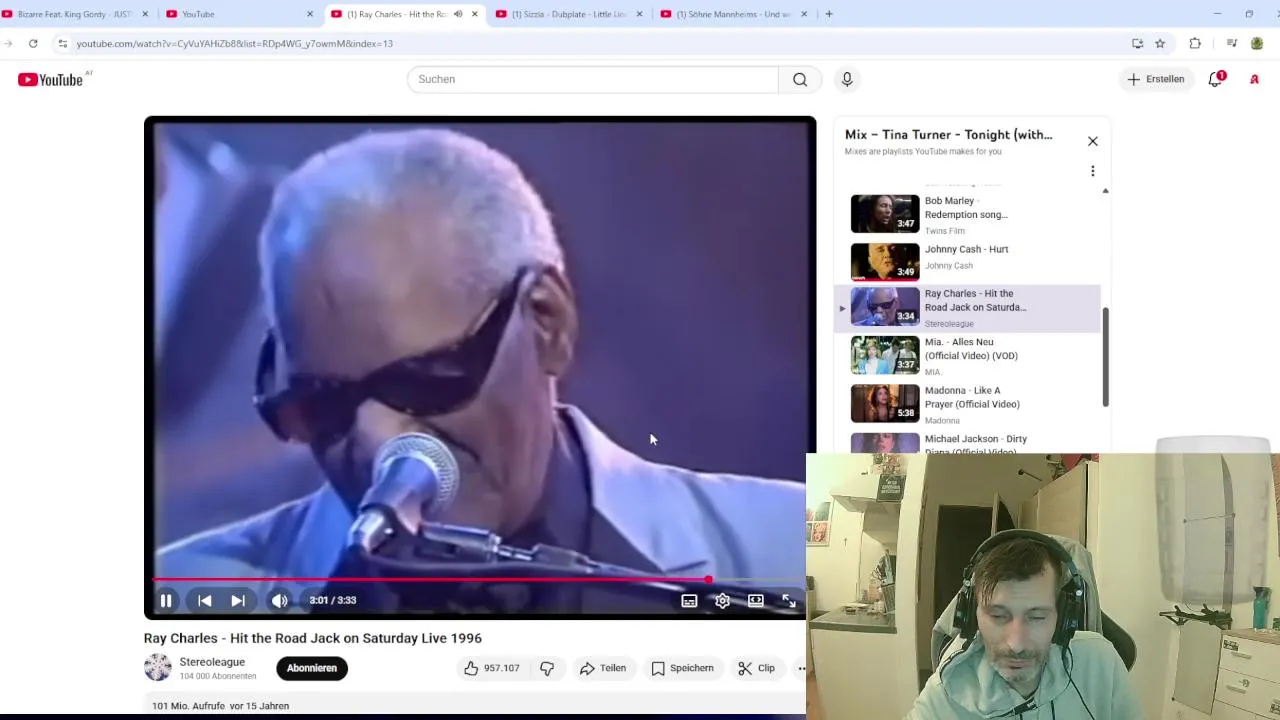Create a Clip of the video

(x=757, y=668)
